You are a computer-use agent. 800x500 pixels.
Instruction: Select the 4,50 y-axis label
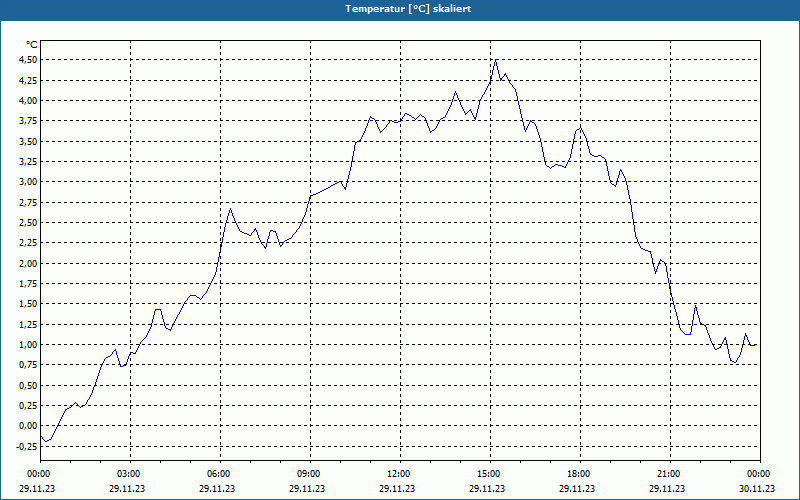(29, 60)
